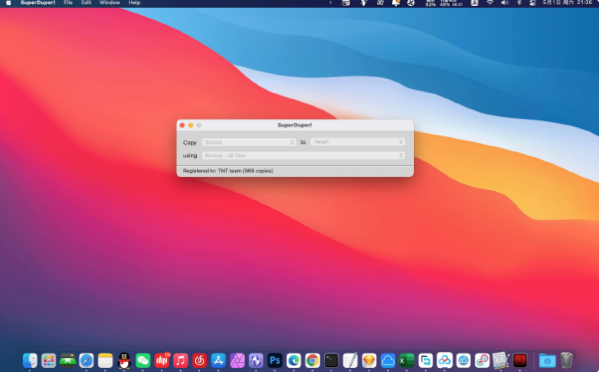The width and height of the screenshot is (599, 372).
Task: Open the screen-sharing windows app in the Dock
Action: (x=426, y=360)
